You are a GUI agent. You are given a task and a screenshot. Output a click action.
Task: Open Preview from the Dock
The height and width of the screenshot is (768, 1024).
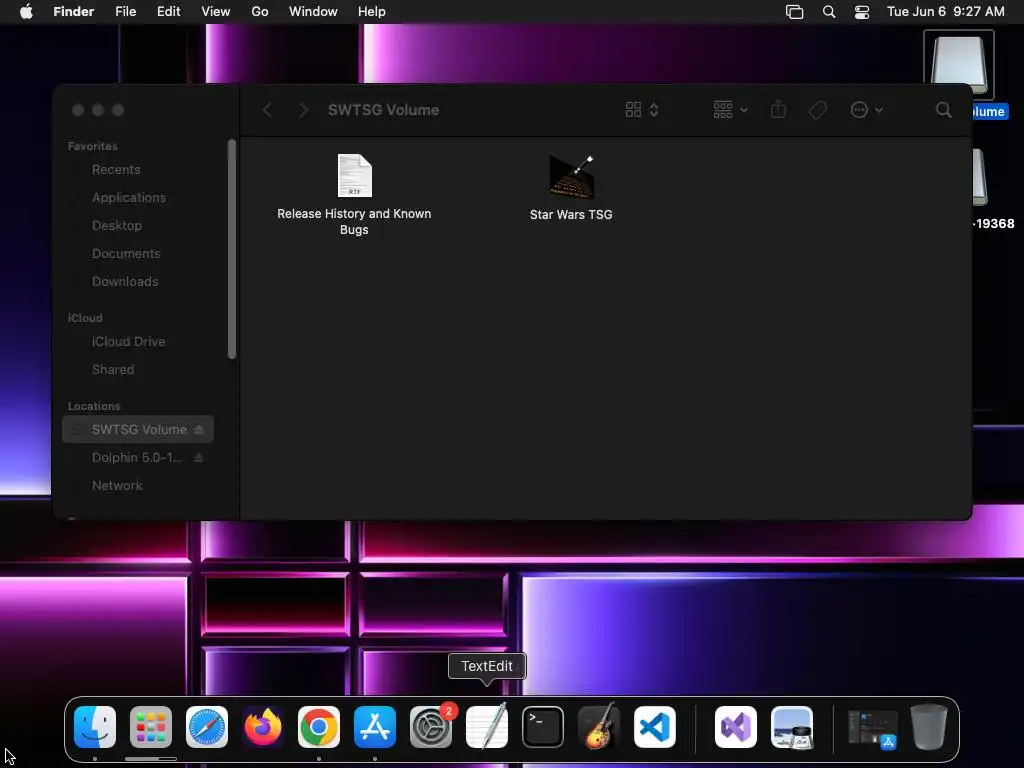click(x=792, y=727)
